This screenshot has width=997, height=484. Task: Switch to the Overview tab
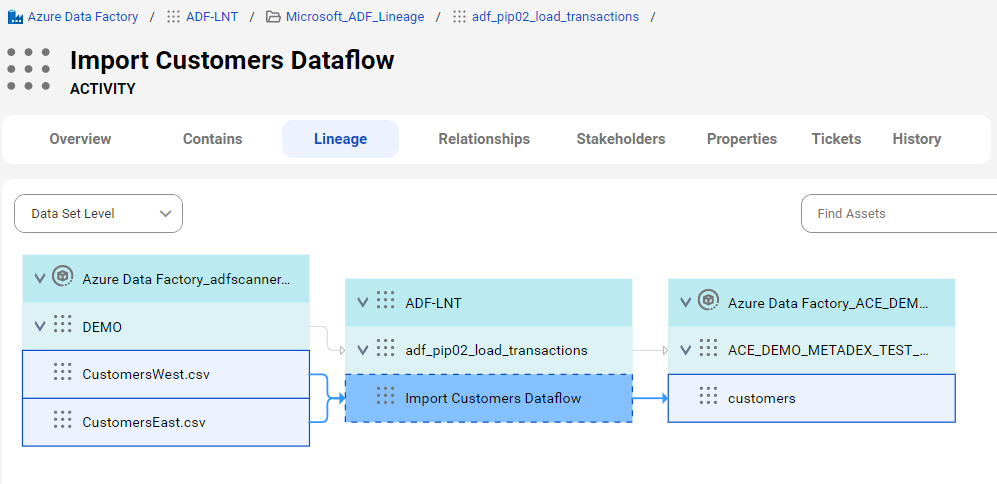coord(80,139)
